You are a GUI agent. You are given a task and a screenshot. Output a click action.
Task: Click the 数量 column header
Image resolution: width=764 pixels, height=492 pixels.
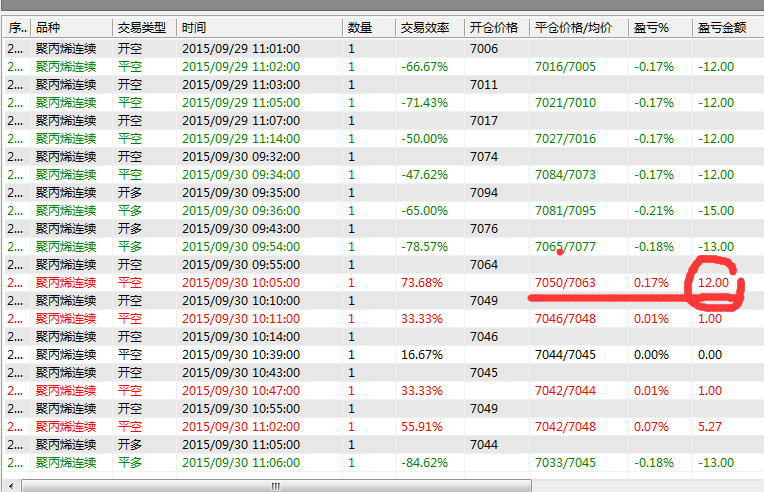pos(360,27)
